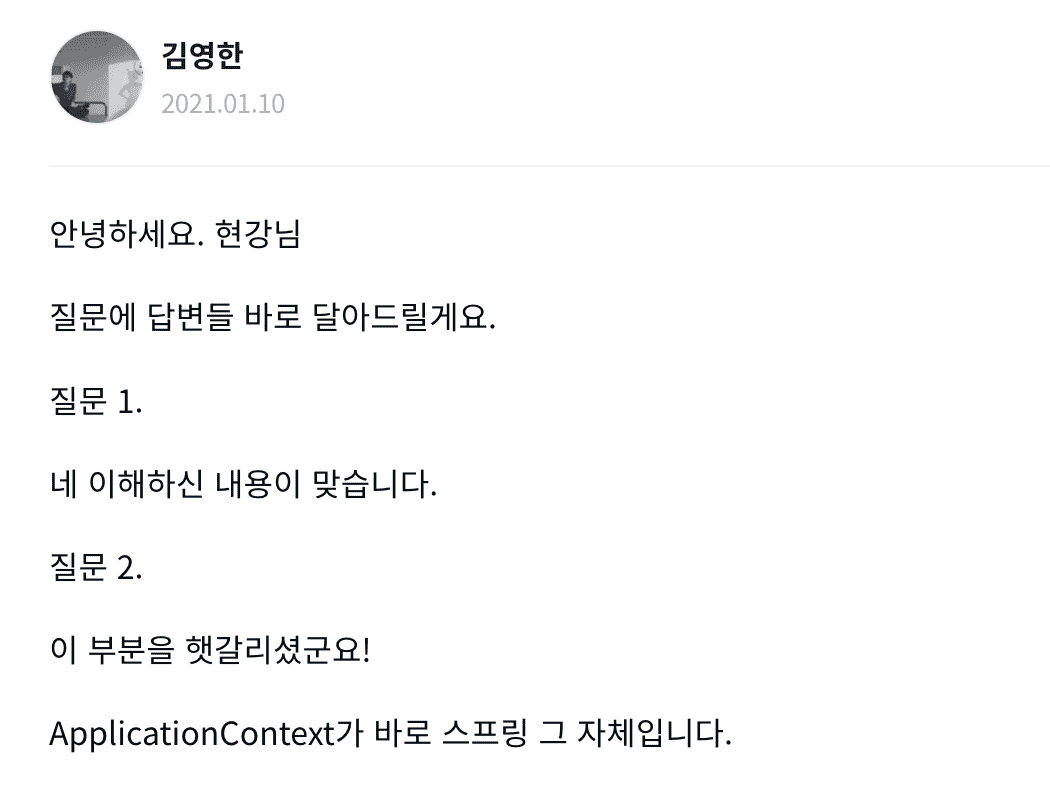Click the heading text 질문 2.
Image resolution: width=1050 pixels, height=788 pixels.
96,567
